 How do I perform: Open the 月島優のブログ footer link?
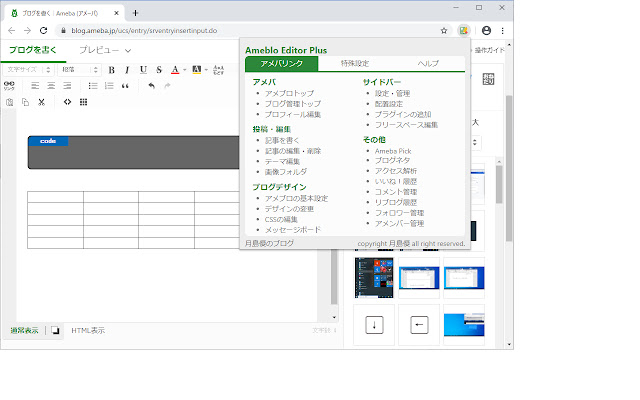coord(269,243)
